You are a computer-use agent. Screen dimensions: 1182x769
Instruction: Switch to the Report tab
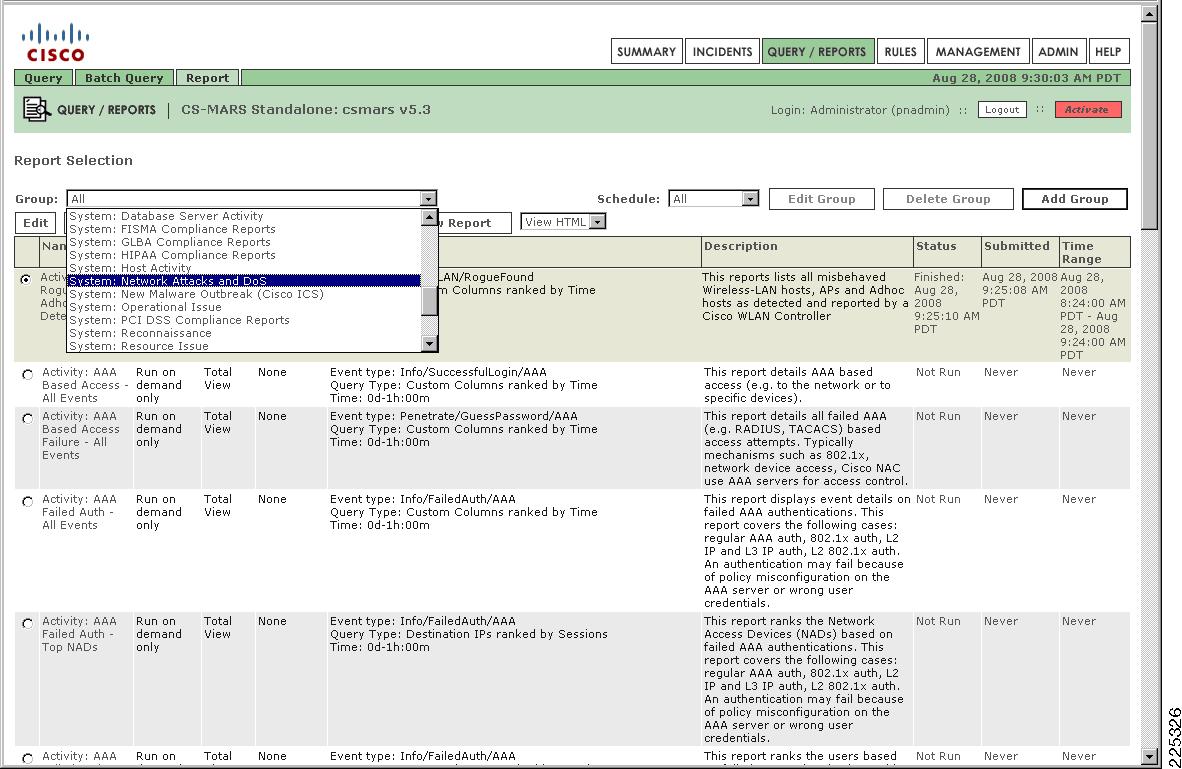[x=207, y=77]
